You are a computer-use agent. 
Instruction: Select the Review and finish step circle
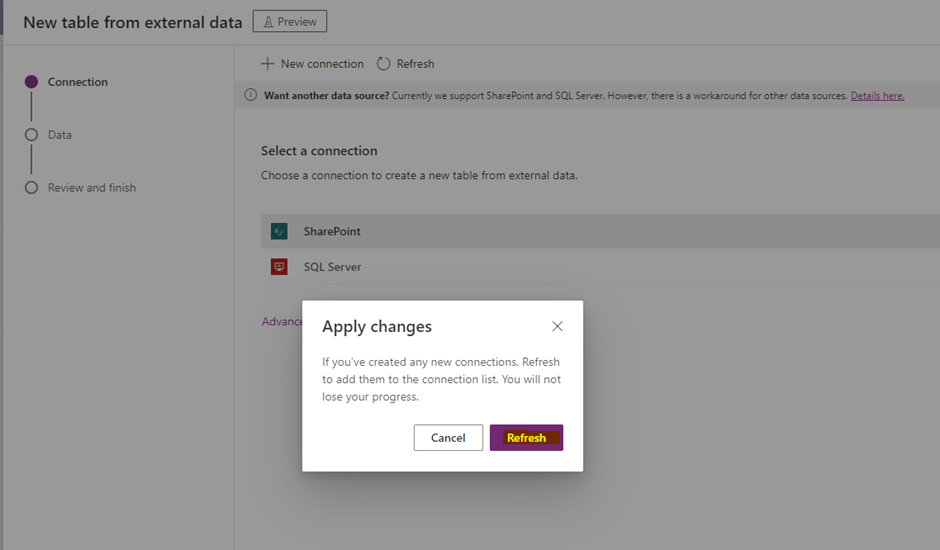(x=31, y=188)
